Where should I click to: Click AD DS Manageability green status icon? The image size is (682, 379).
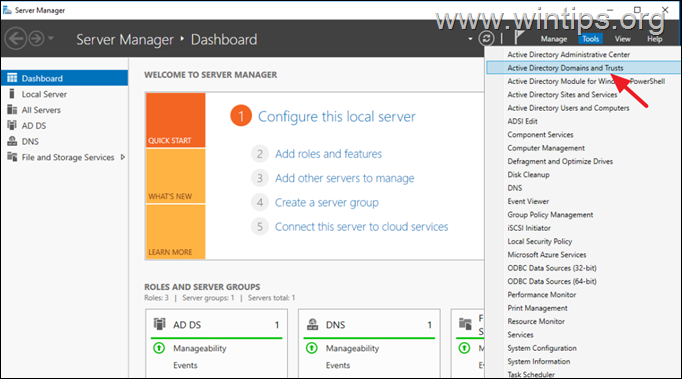click(x=159, y=348)
